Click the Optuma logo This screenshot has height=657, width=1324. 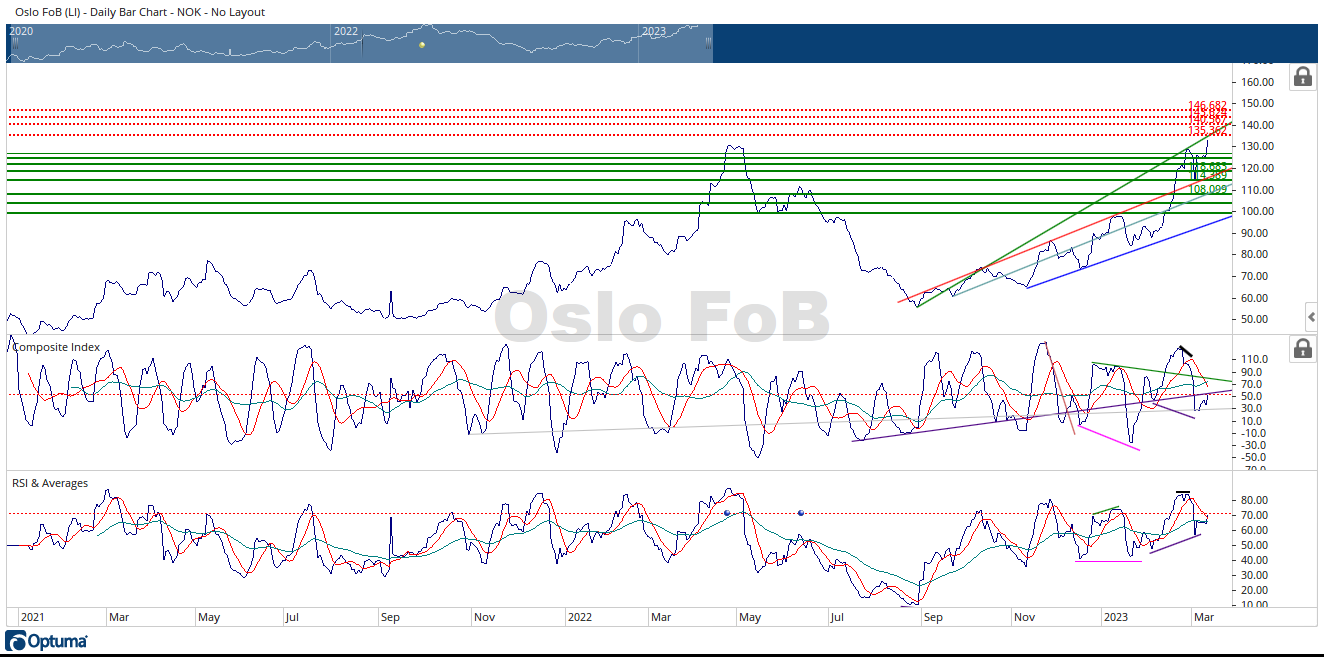[x=47, y=641]
